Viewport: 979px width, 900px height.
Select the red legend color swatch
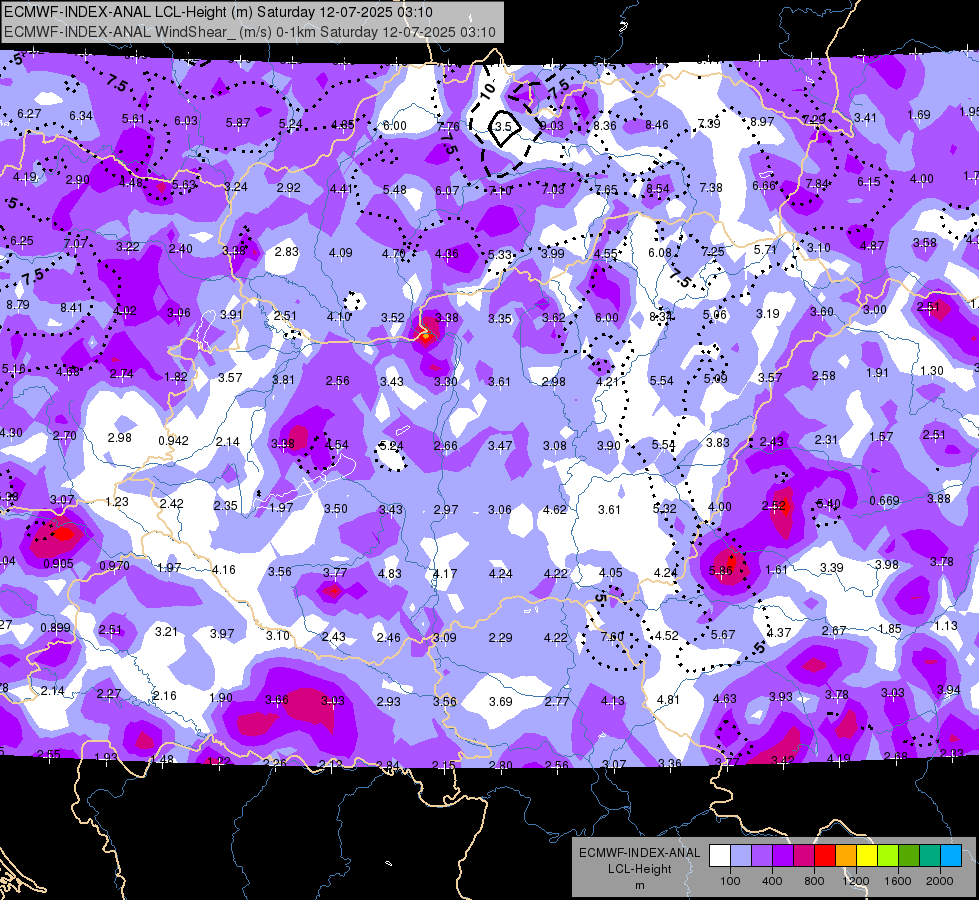825,855
